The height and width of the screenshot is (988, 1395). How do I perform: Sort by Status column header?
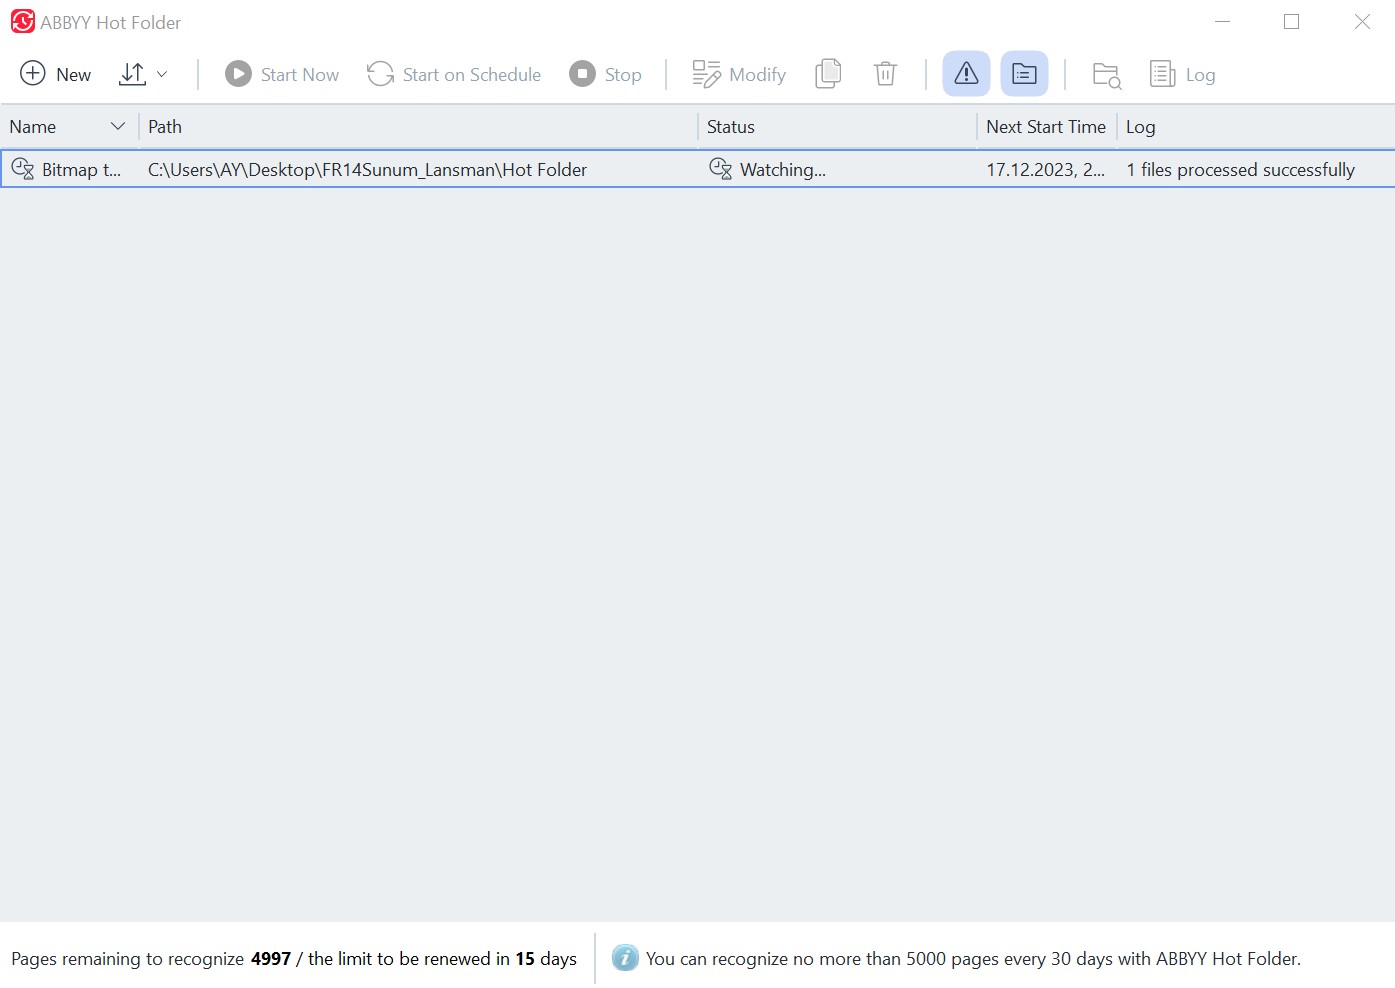coord(837,127)
